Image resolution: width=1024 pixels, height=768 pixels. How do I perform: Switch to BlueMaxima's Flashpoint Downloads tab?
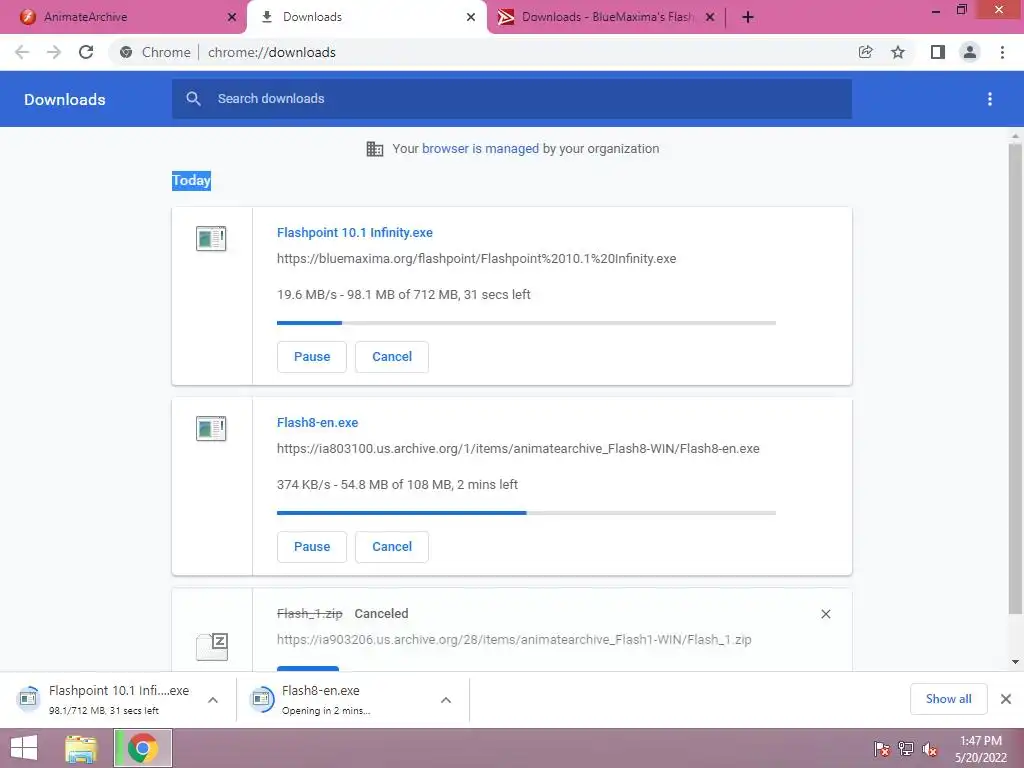(x=606, y=17)
